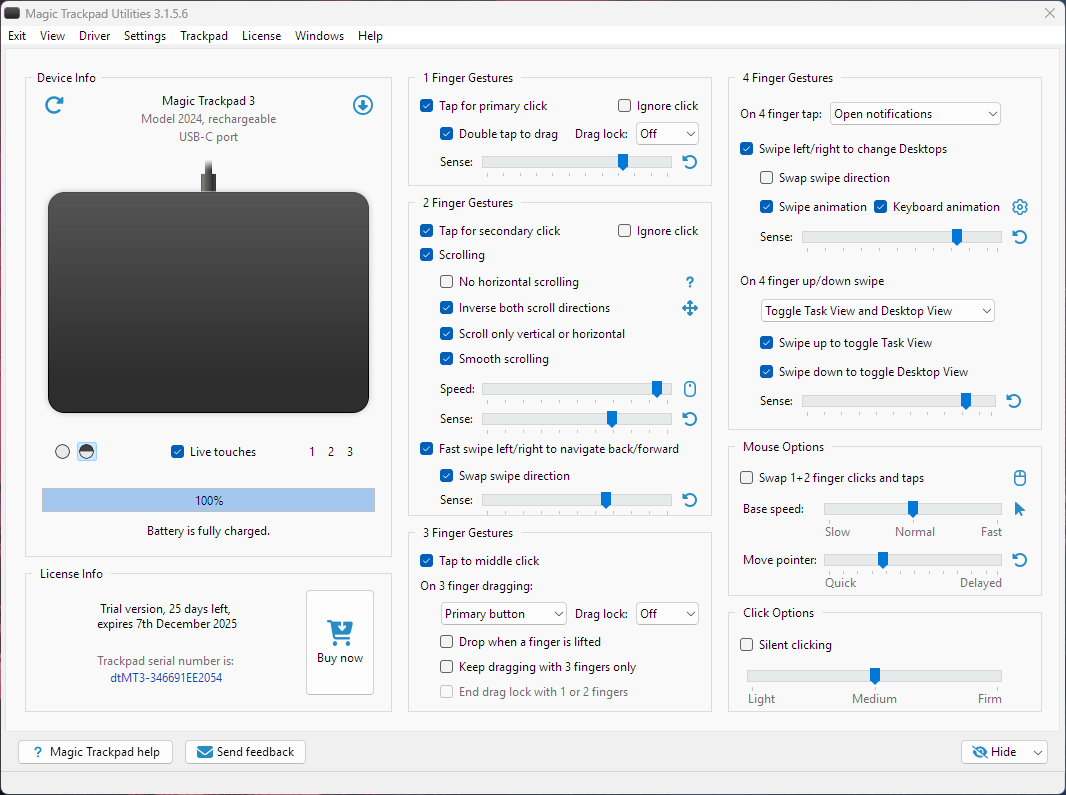Click the download update icon
Image resolution: width=1066 pixels, height=795 pixels.
pos(363,105)
